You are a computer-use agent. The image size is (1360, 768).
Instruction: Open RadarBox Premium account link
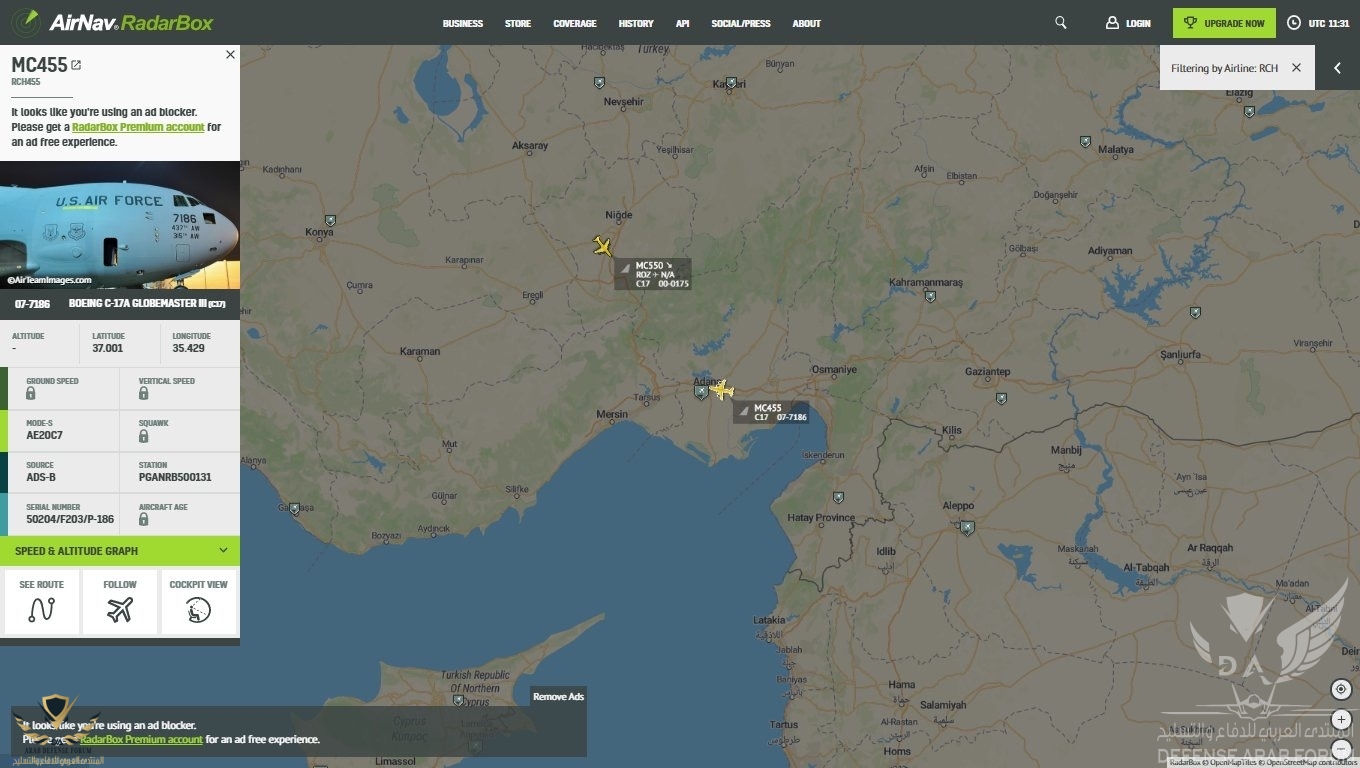pyautogui.click(x=138, y=127)
